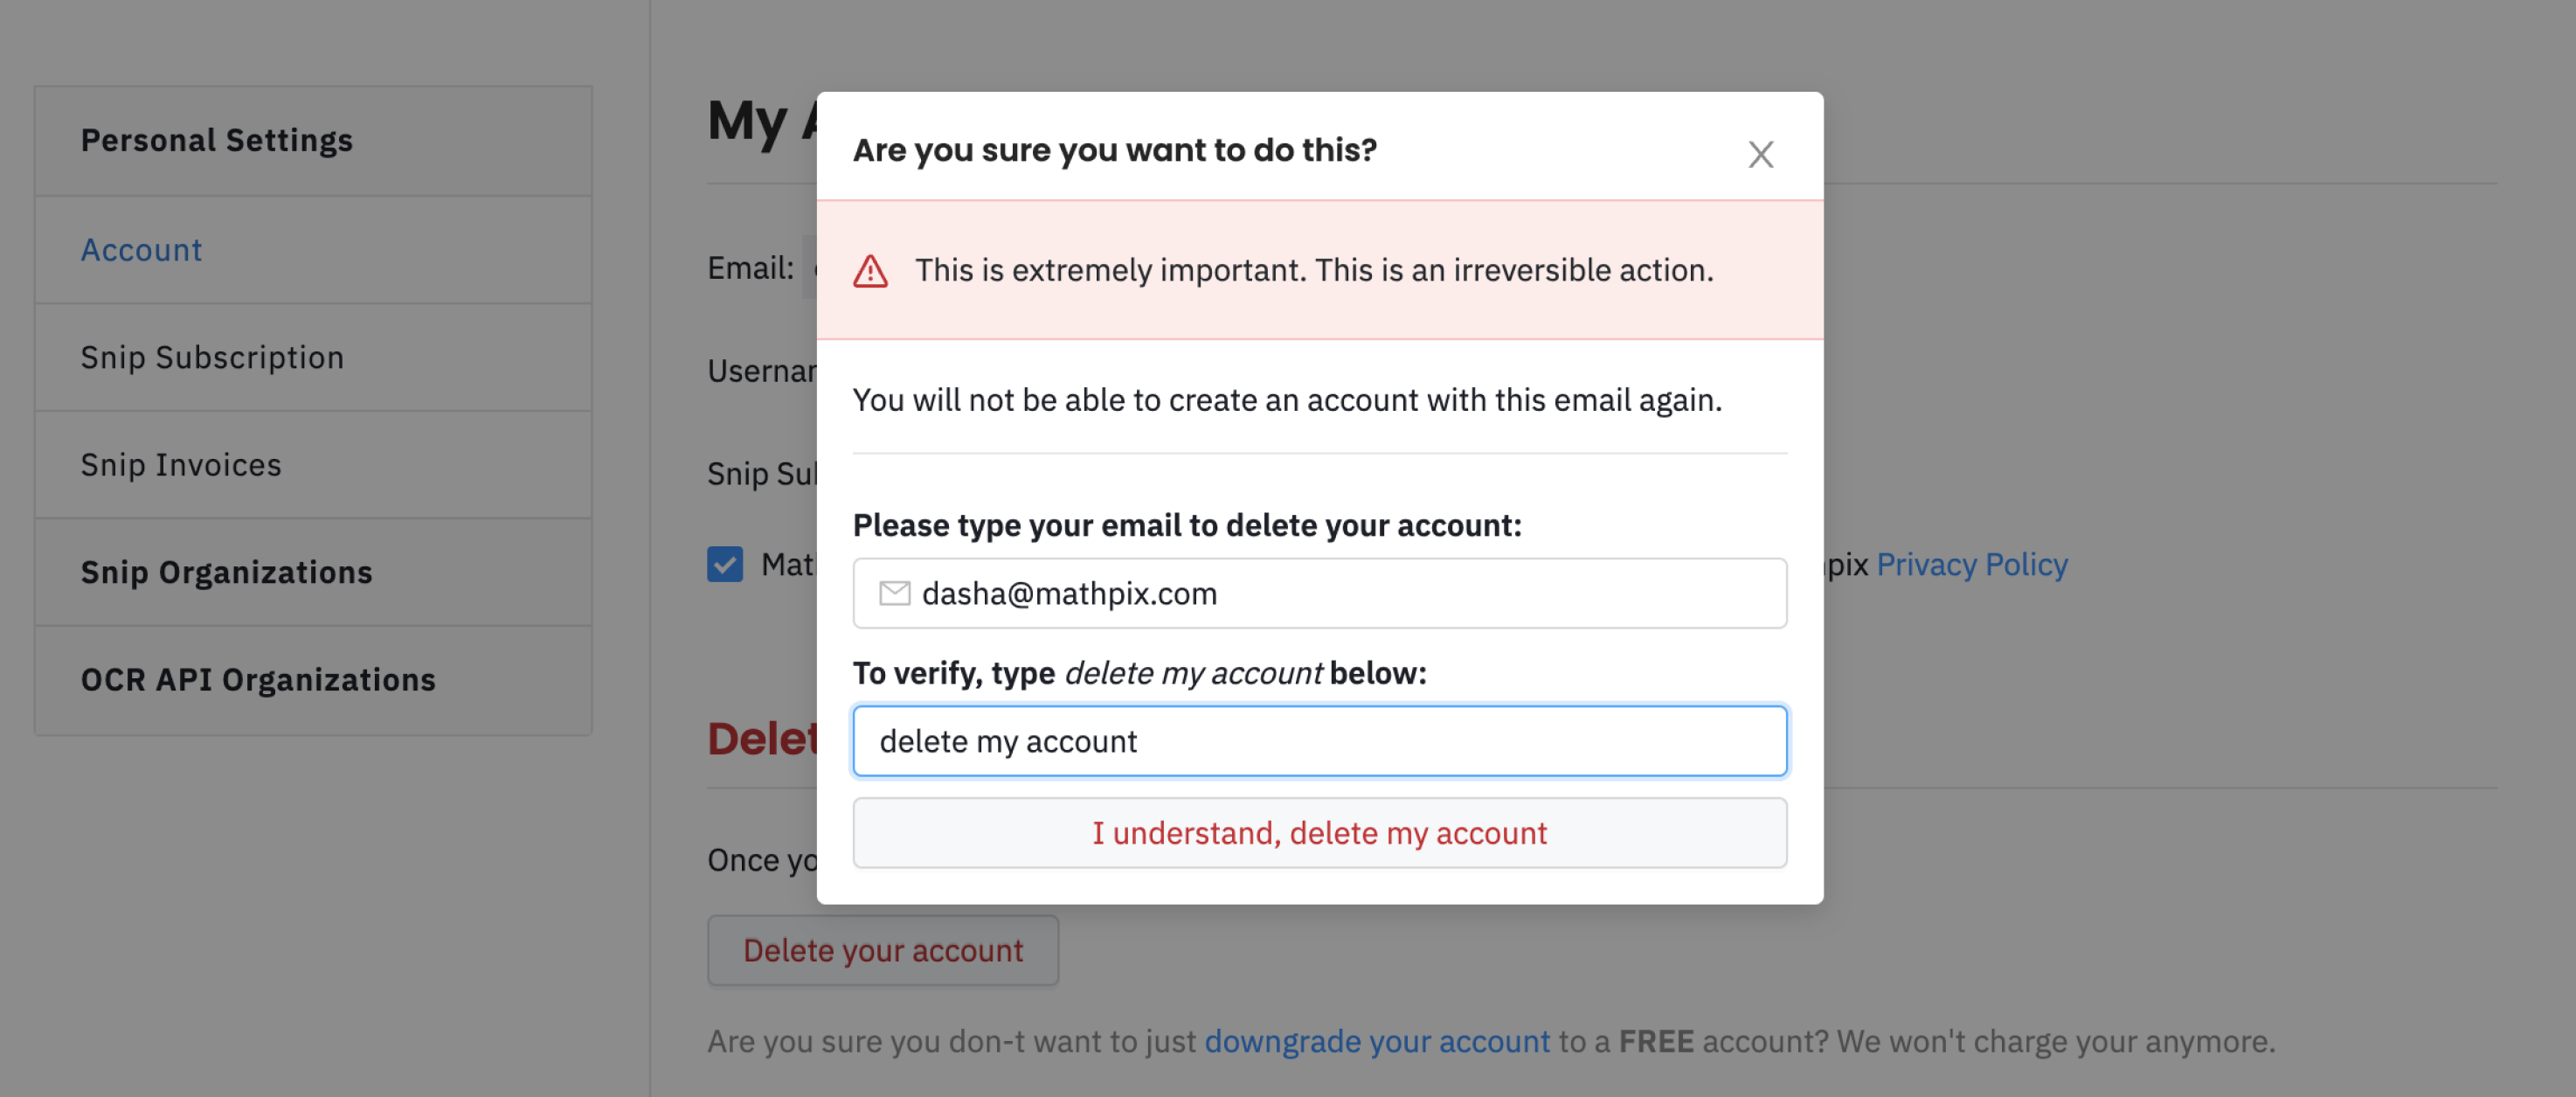Click Snip Subscription sidebar item
Image resolution: width=2576 pixels, height=1097 pixels.
tap(211, 355)
